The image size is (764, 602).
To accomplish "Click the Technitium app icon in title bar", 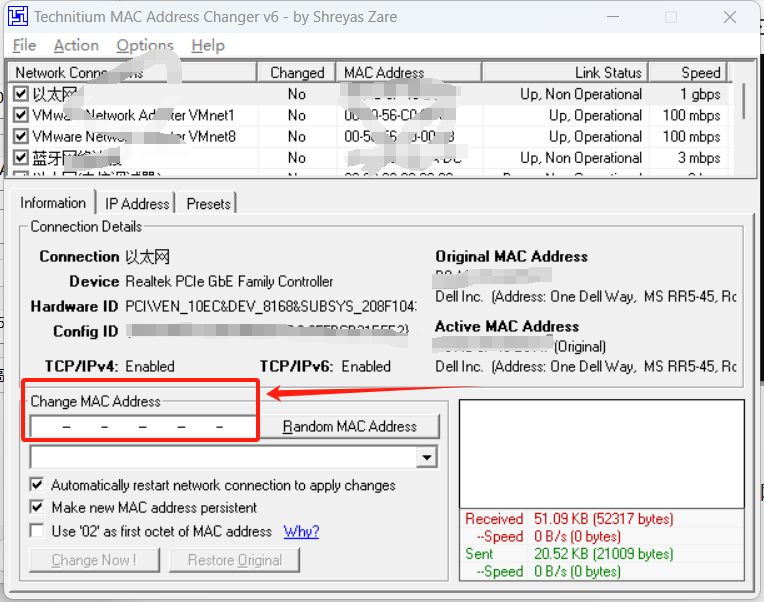I will 18,17.
